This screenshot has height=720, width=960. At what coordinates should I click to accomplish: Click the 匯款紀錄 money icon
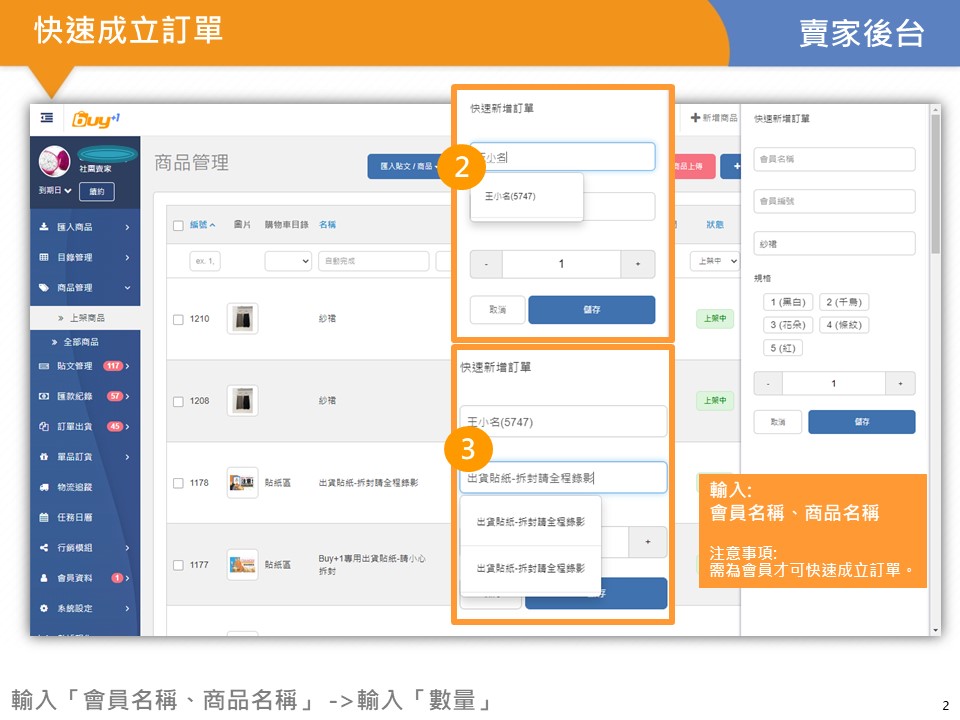(x=44, y=396)
